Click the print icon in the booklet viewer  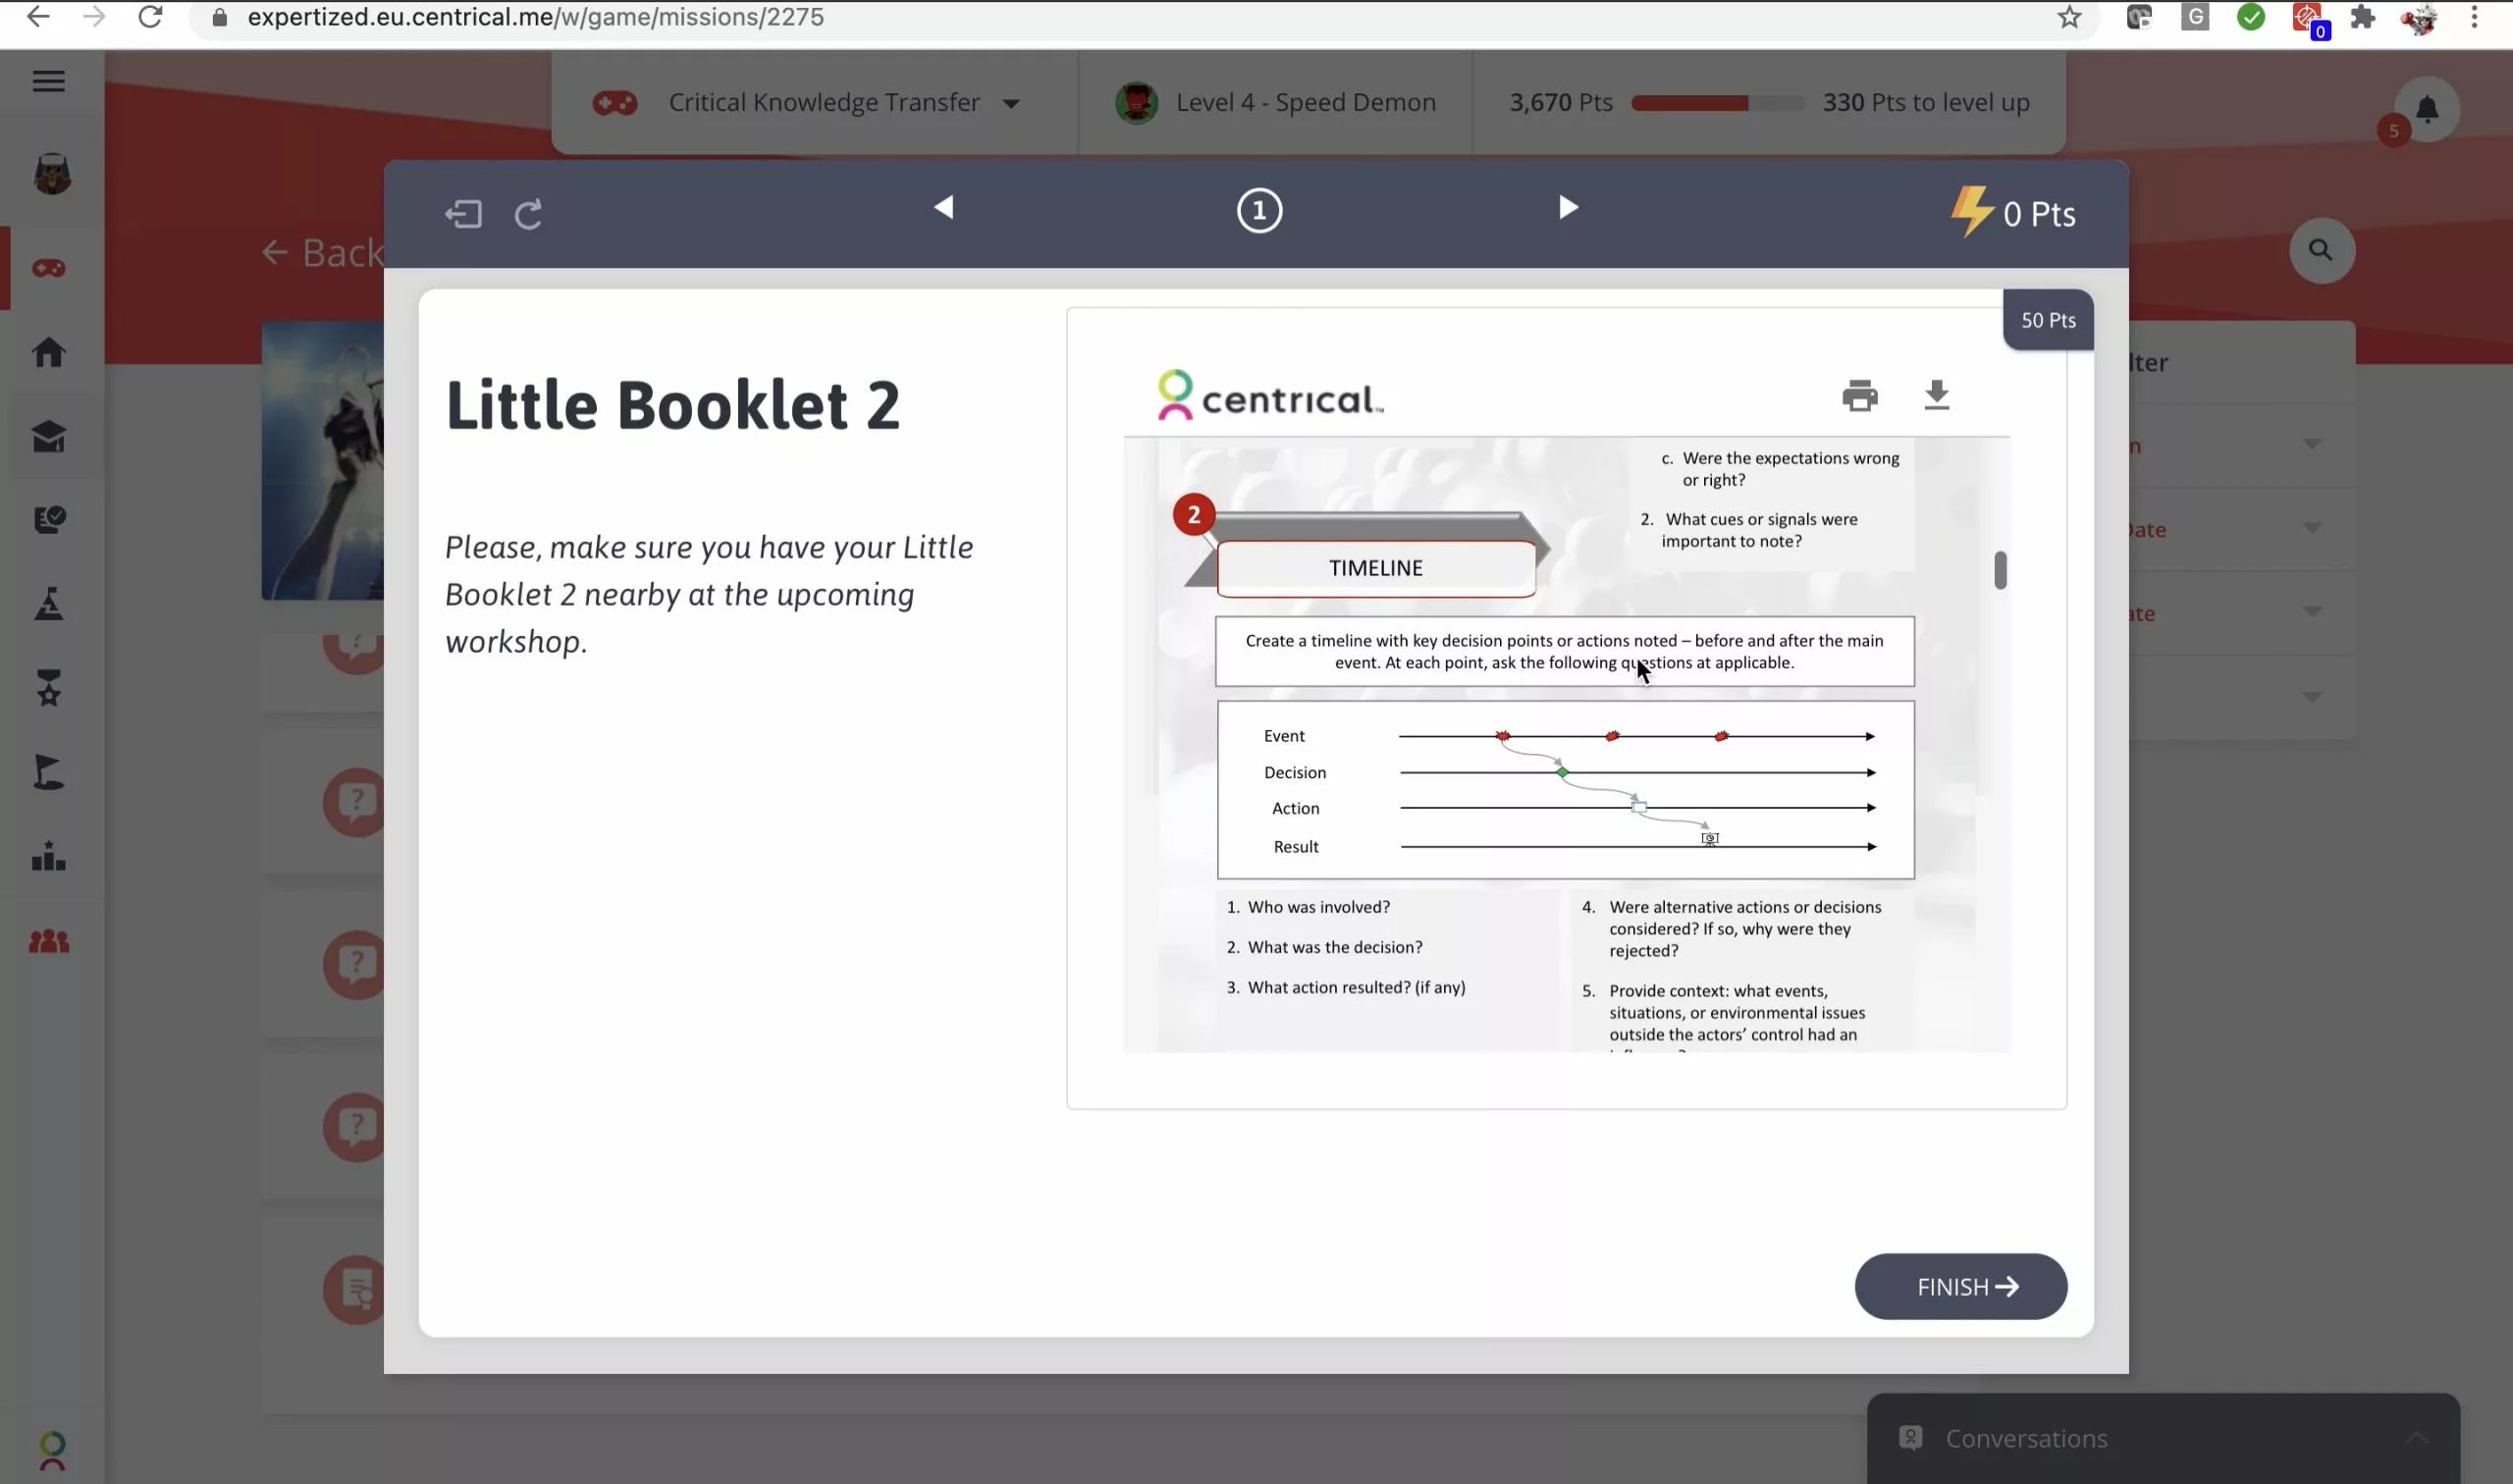[x=1859, y=393]
